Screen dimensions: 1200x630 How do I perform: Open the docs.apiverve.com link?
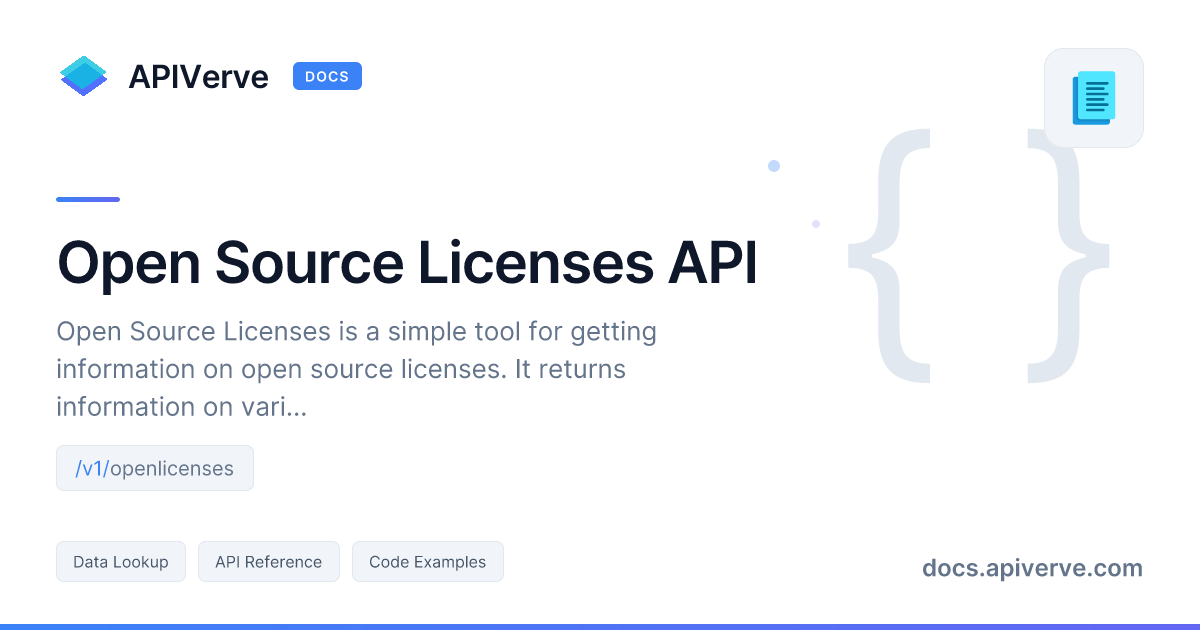pyautogui.click(x=1032, y=568)
